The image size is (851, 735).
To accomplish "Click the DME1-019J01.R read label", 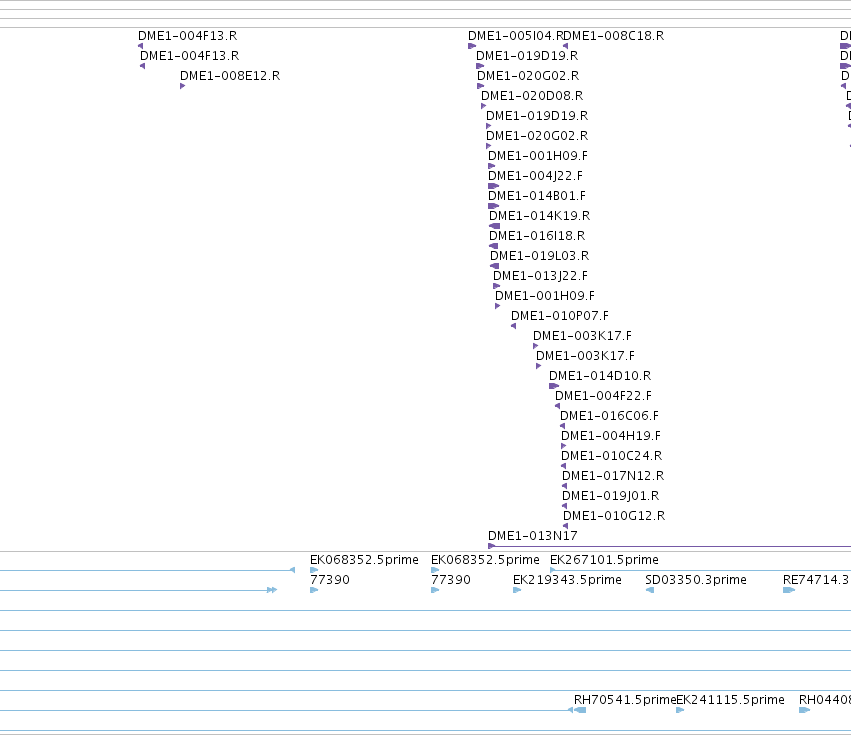I will point(611,497).
